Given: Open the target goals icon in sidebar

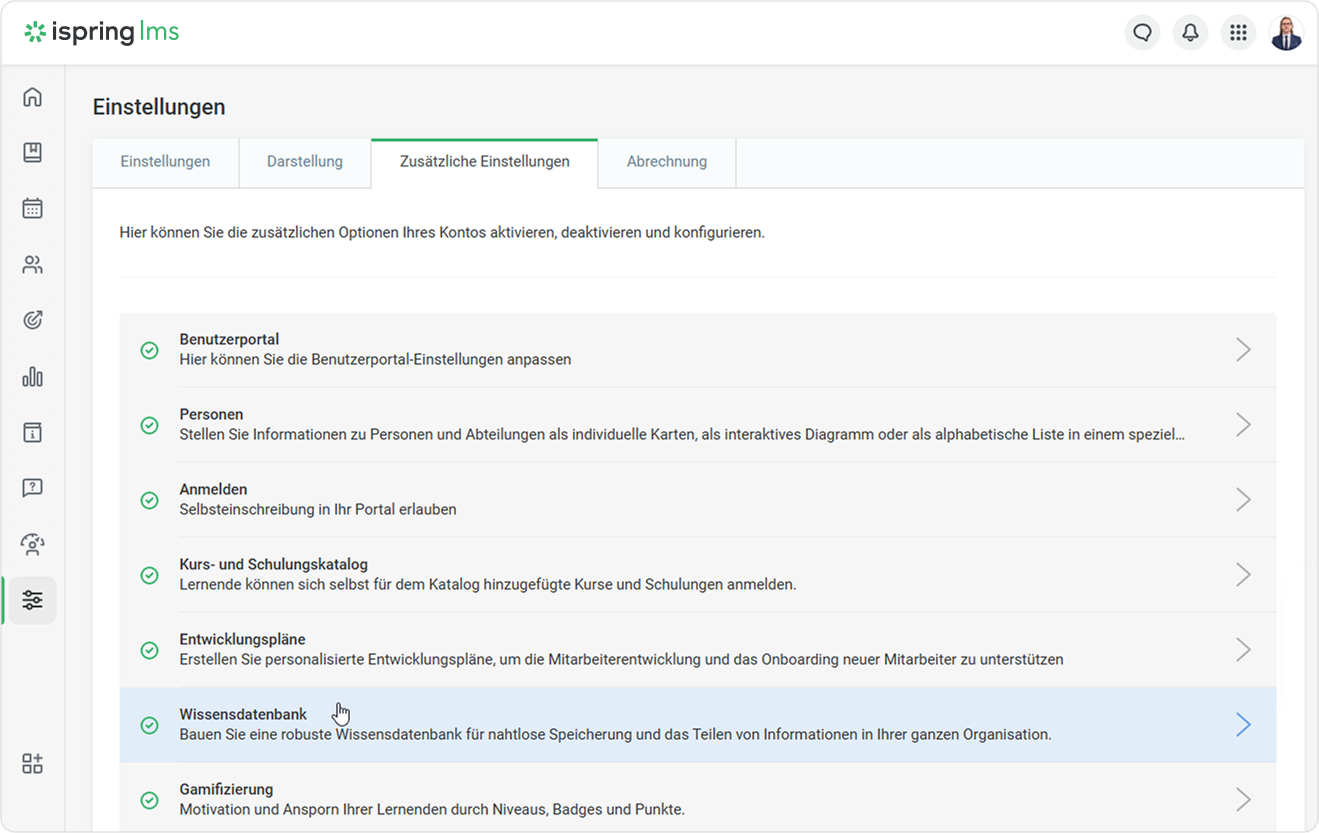Looking at the screenshot, I should [x=32, y=321].
